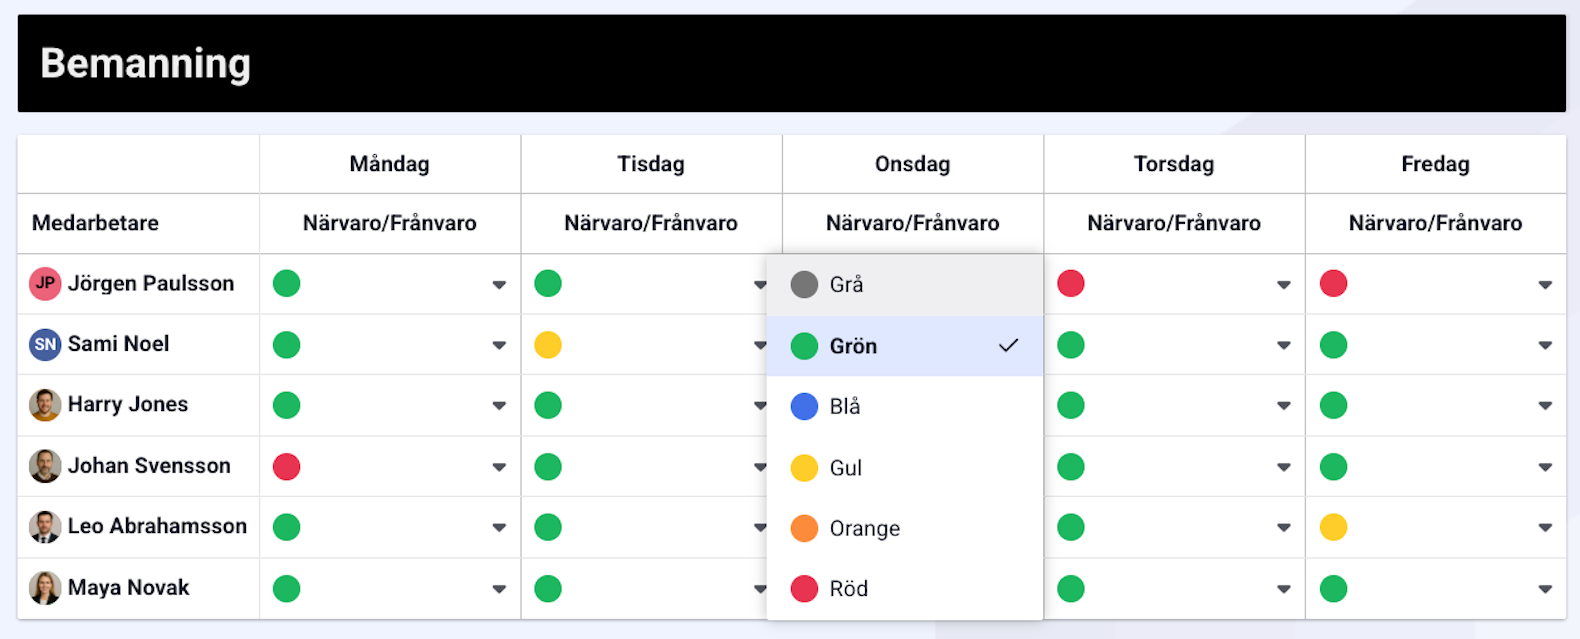Click Leo Abrahamsson's profile photo
1580x639 pixels.
45,527
